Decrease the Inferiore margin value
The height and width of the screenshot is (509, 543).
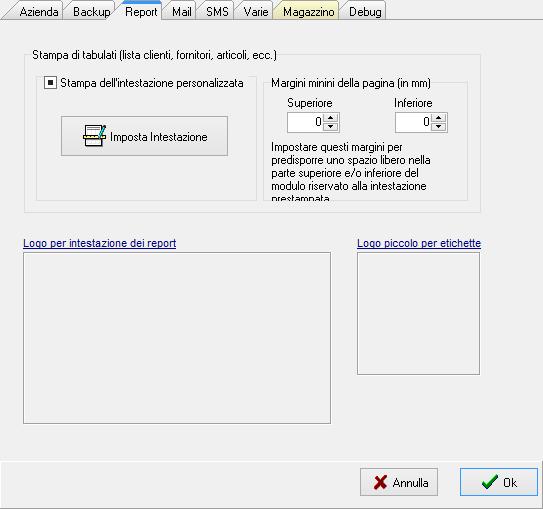coord(439,127)
